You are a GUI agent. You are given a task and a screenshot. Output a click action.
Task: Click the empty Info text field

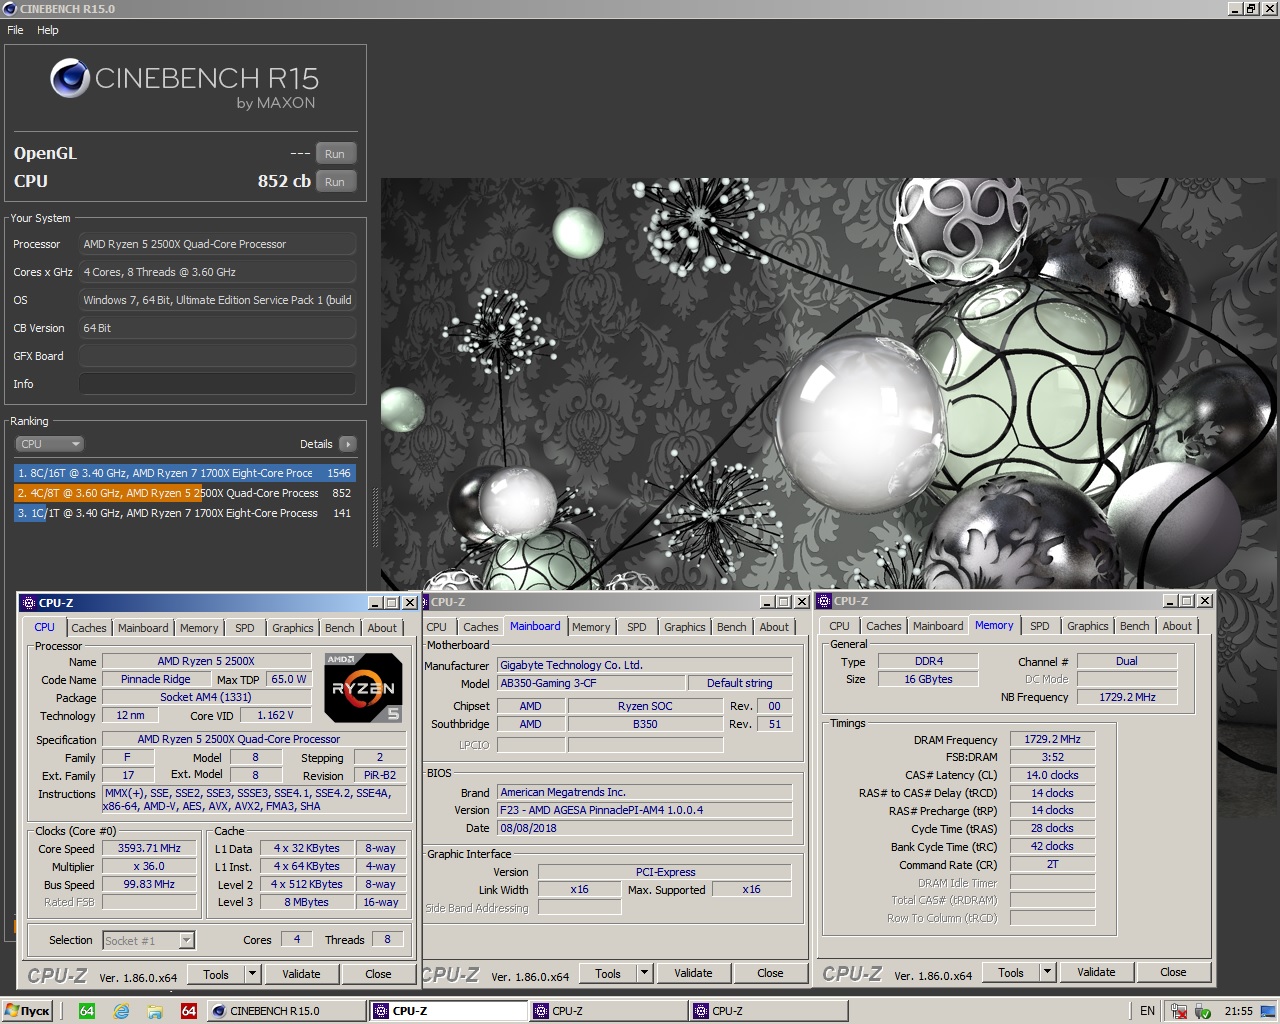(217, 384)
